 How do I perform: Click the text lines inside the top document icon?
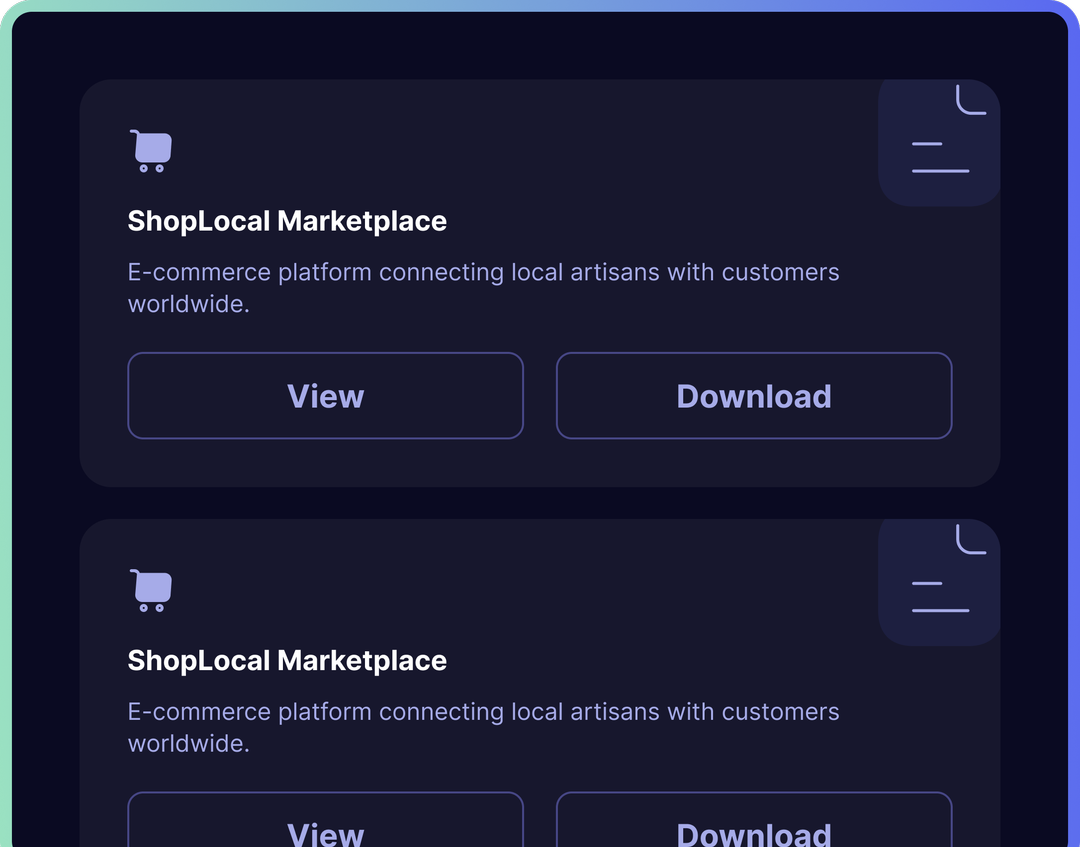[x=940, y=158]
